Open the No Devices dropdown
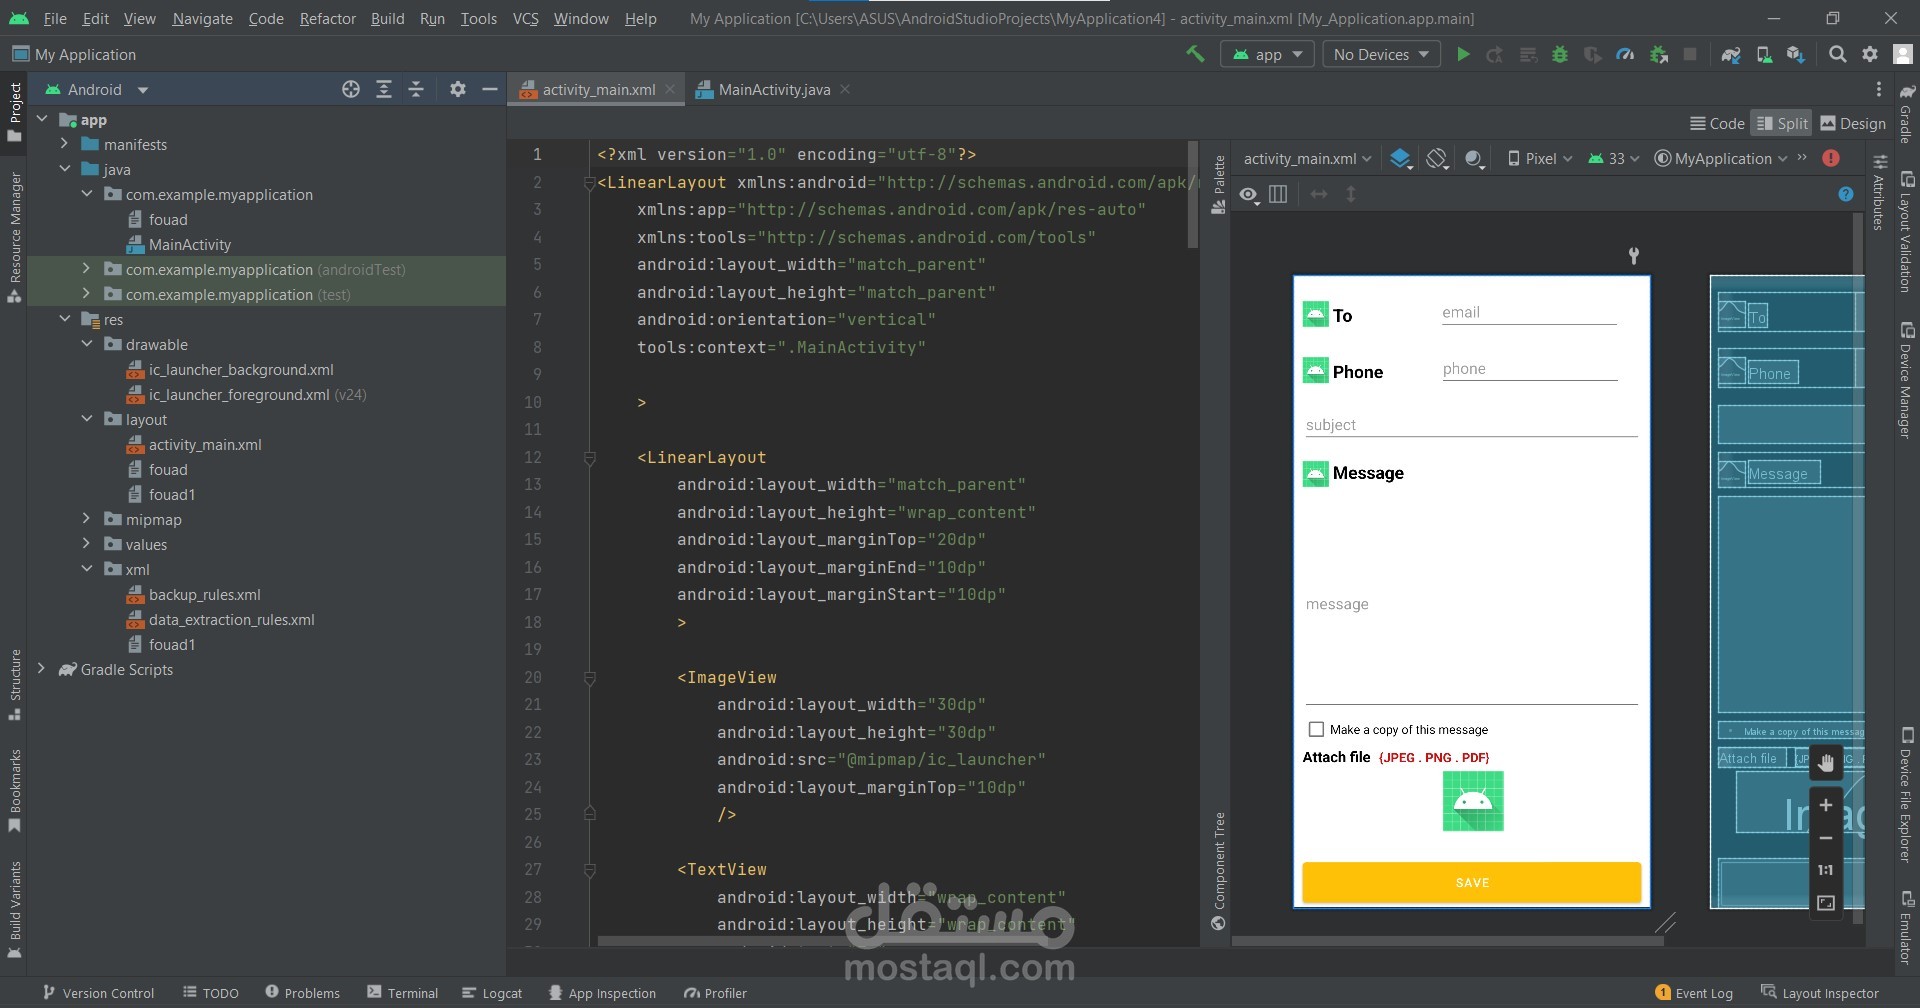The height and width of the screenshot is (1008, 1920). pyautogui.click(x=1380, y=55)
